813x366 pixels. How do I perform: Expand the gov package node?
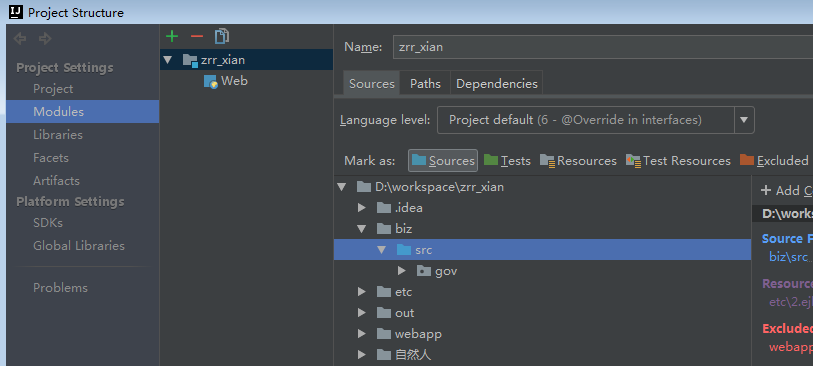coord(401,271)
